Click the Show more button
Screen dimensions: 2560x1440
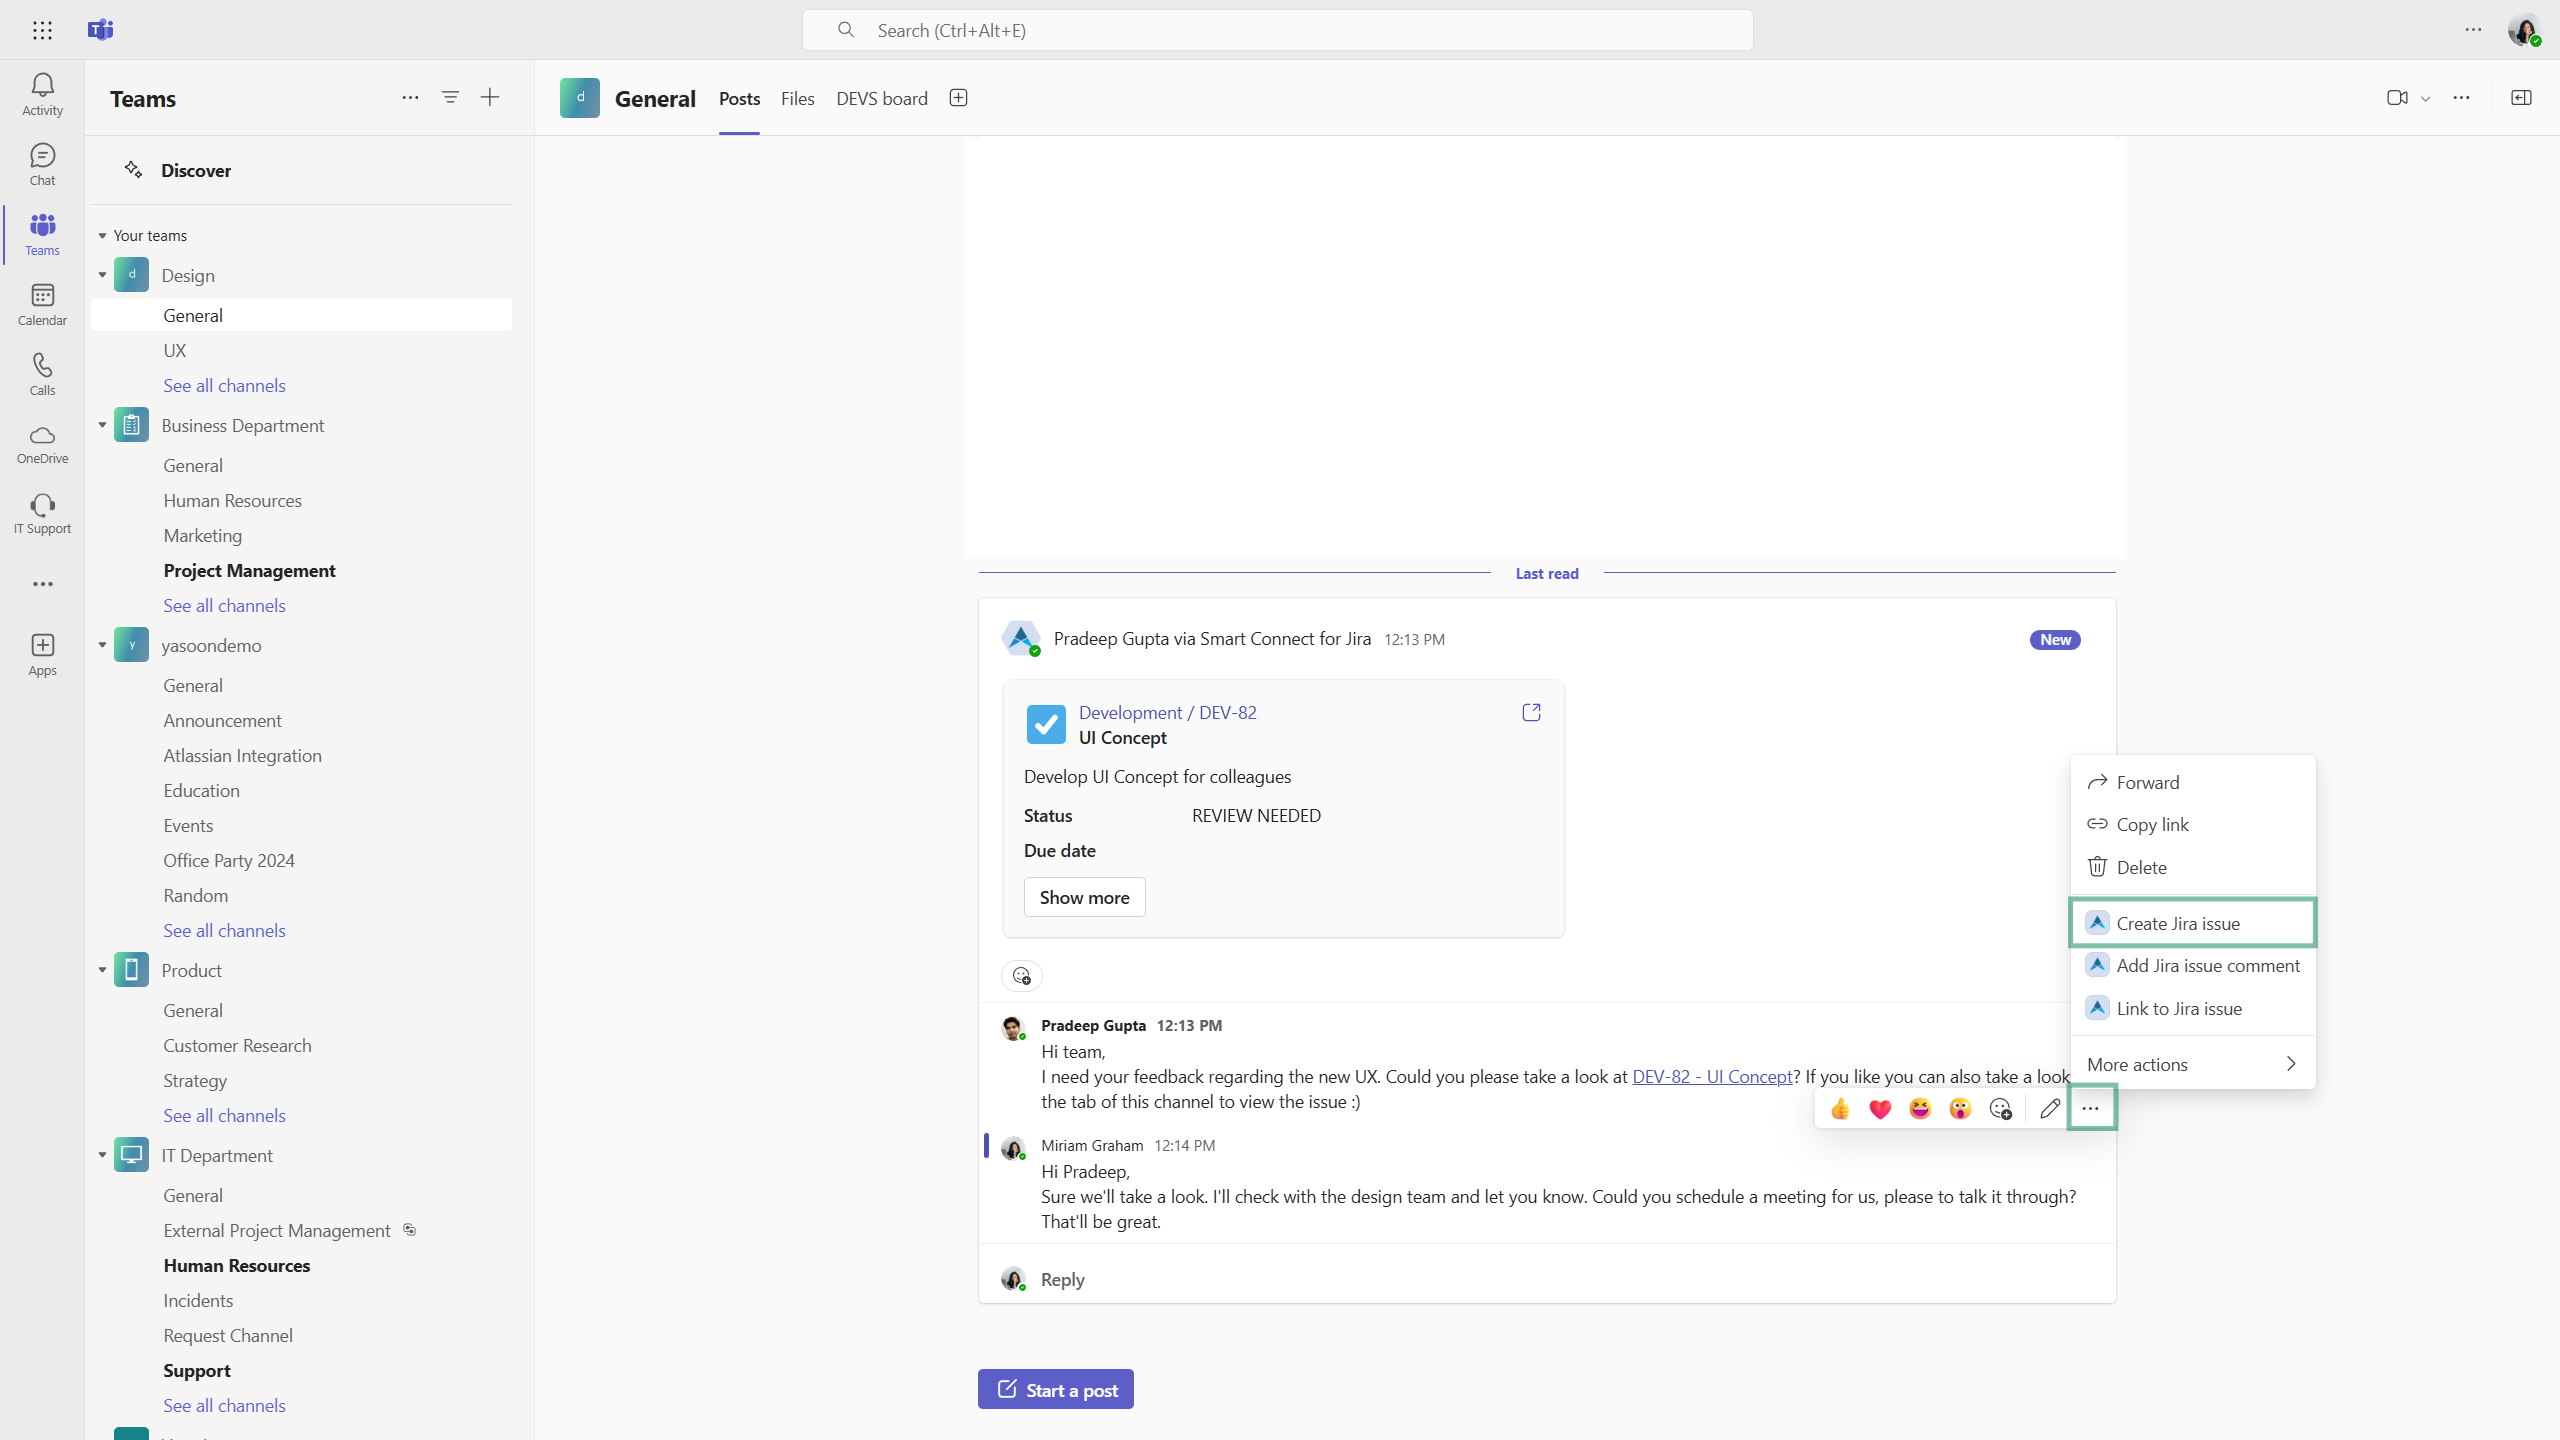(x=1084, y=897)
